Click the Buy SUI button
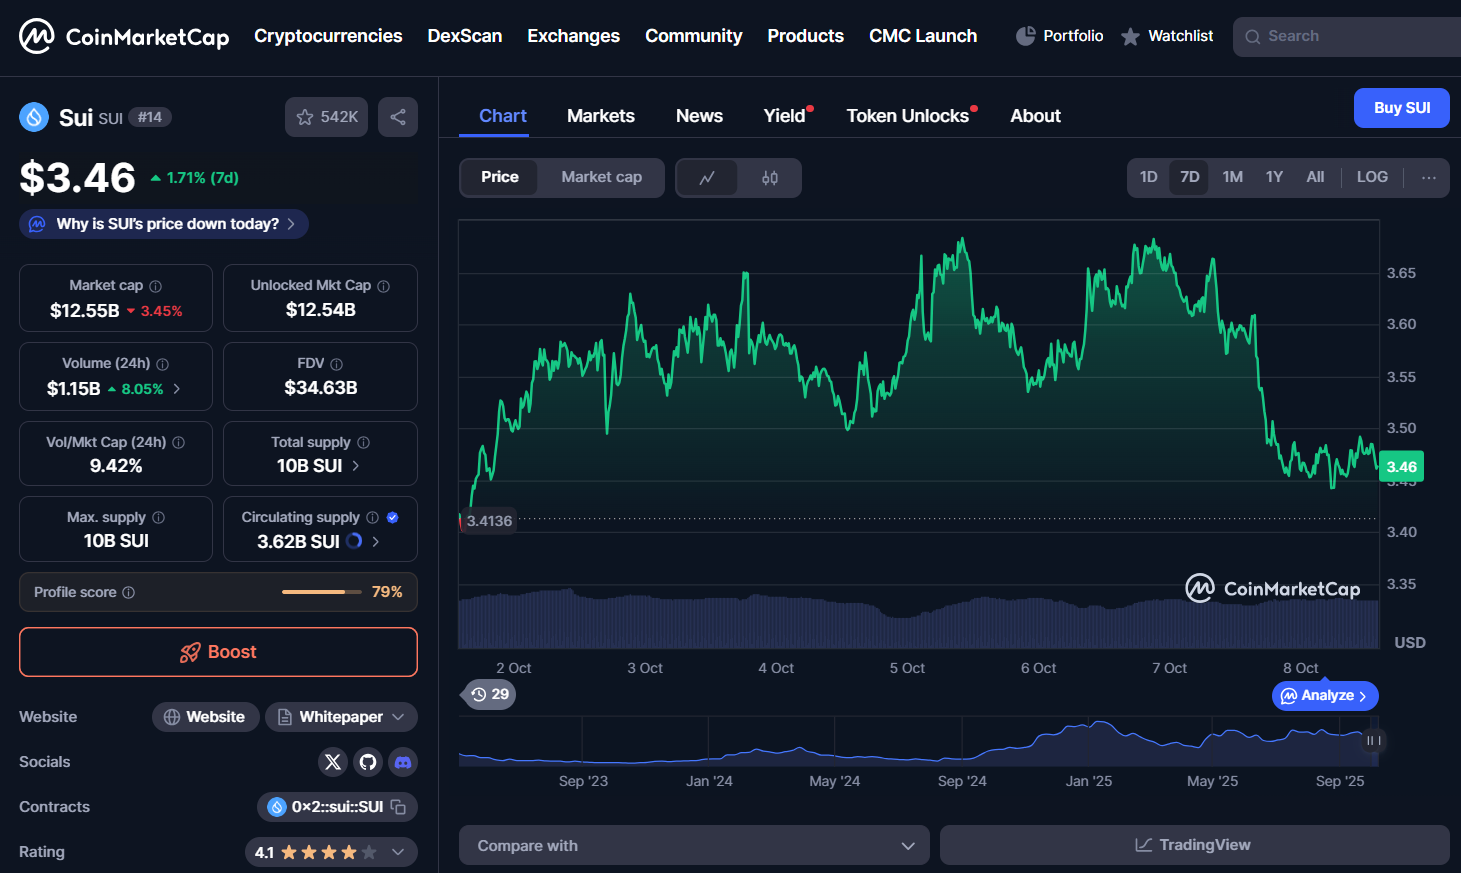 [x=1401, y=108]
